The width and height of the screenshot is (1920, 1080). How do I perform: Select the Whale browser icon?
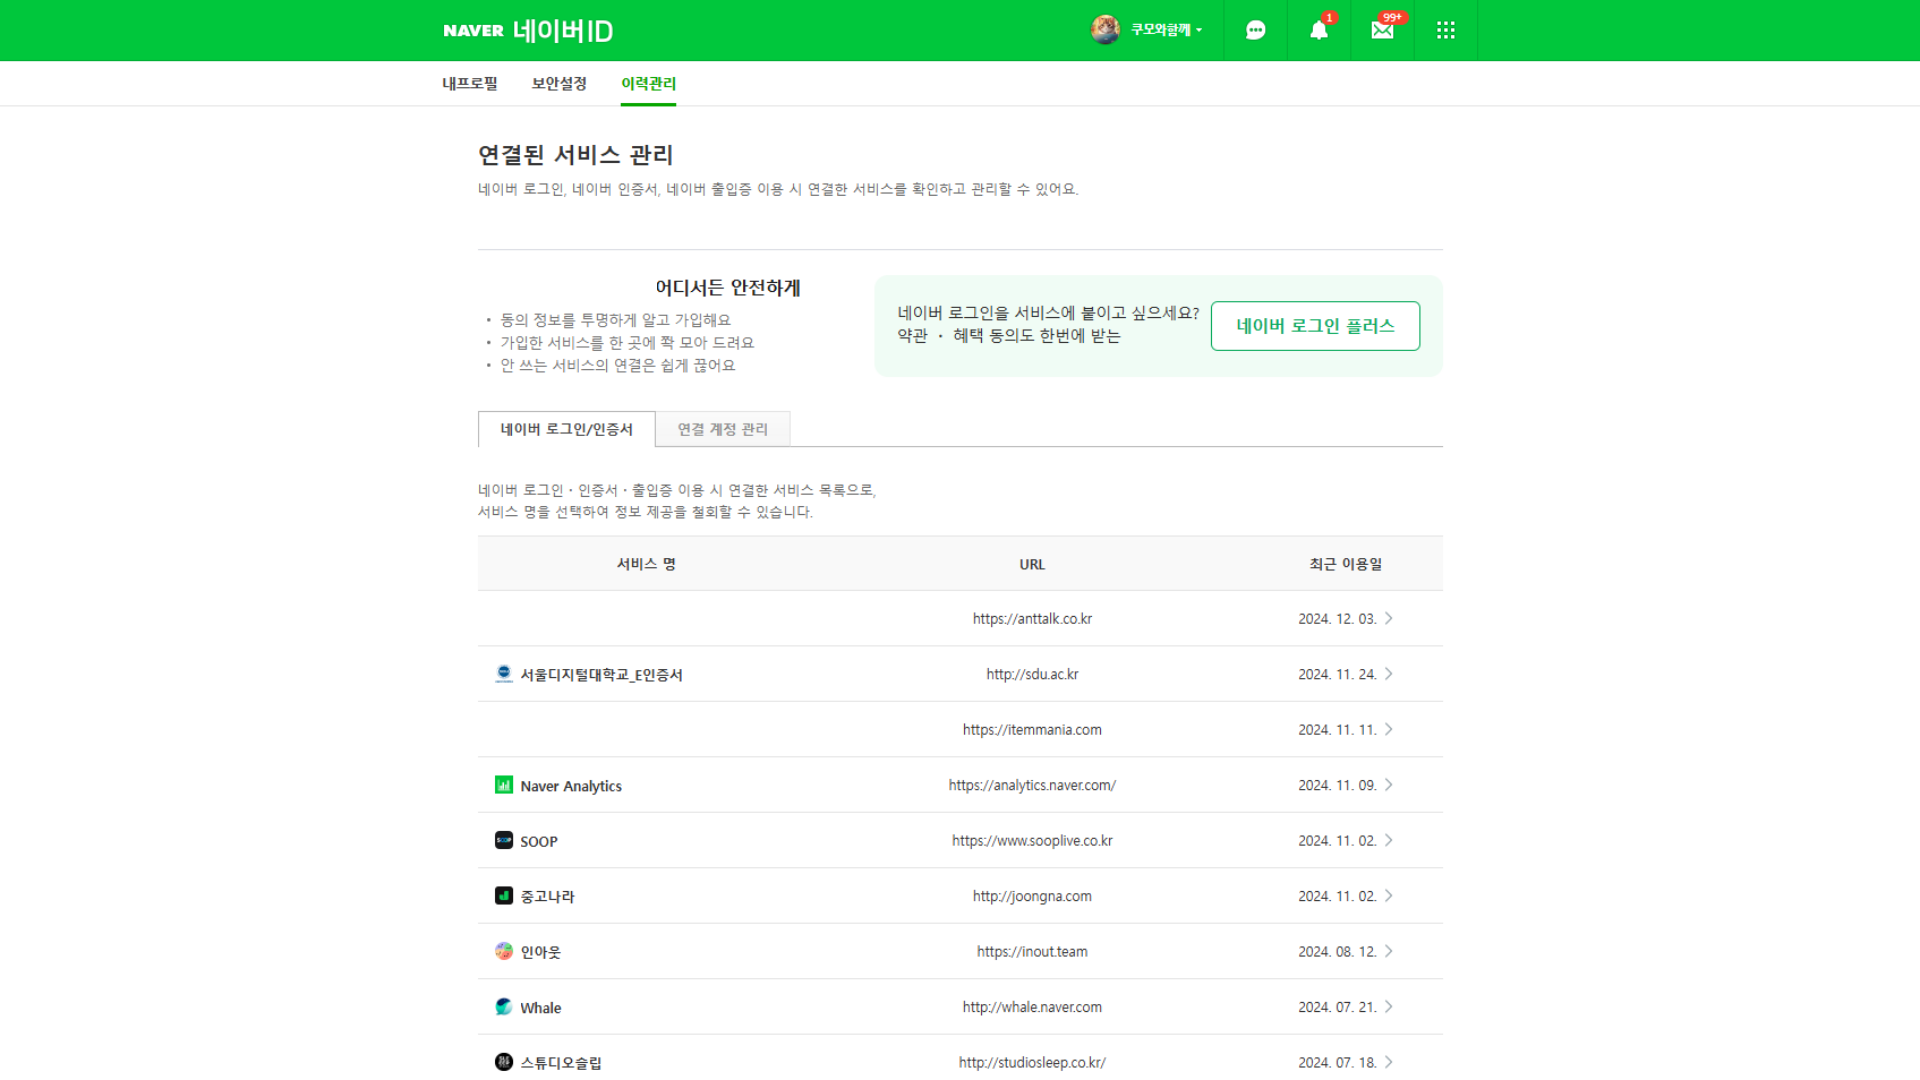pos(503,1006)
